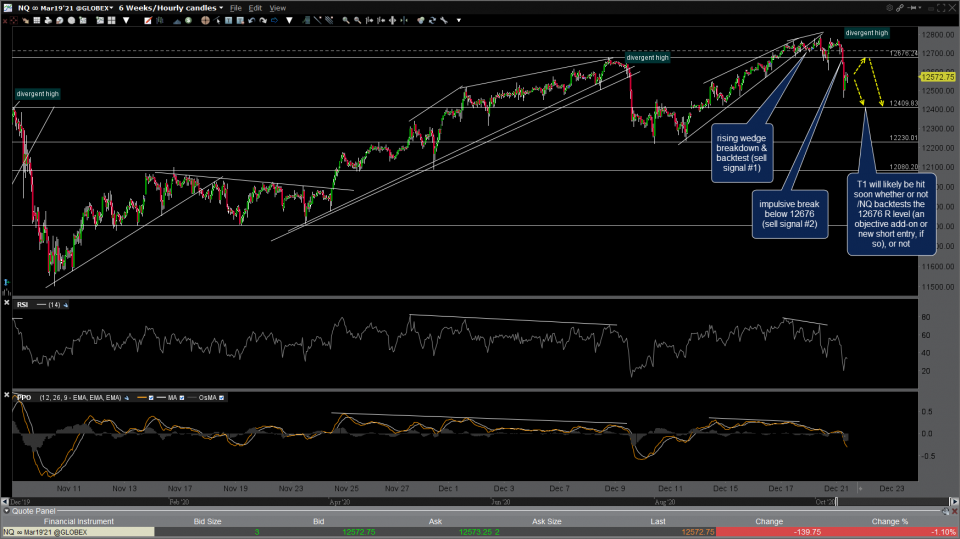Click the Dec 21 date label on axis
960x539 pixels.
[x=836, y=488]
